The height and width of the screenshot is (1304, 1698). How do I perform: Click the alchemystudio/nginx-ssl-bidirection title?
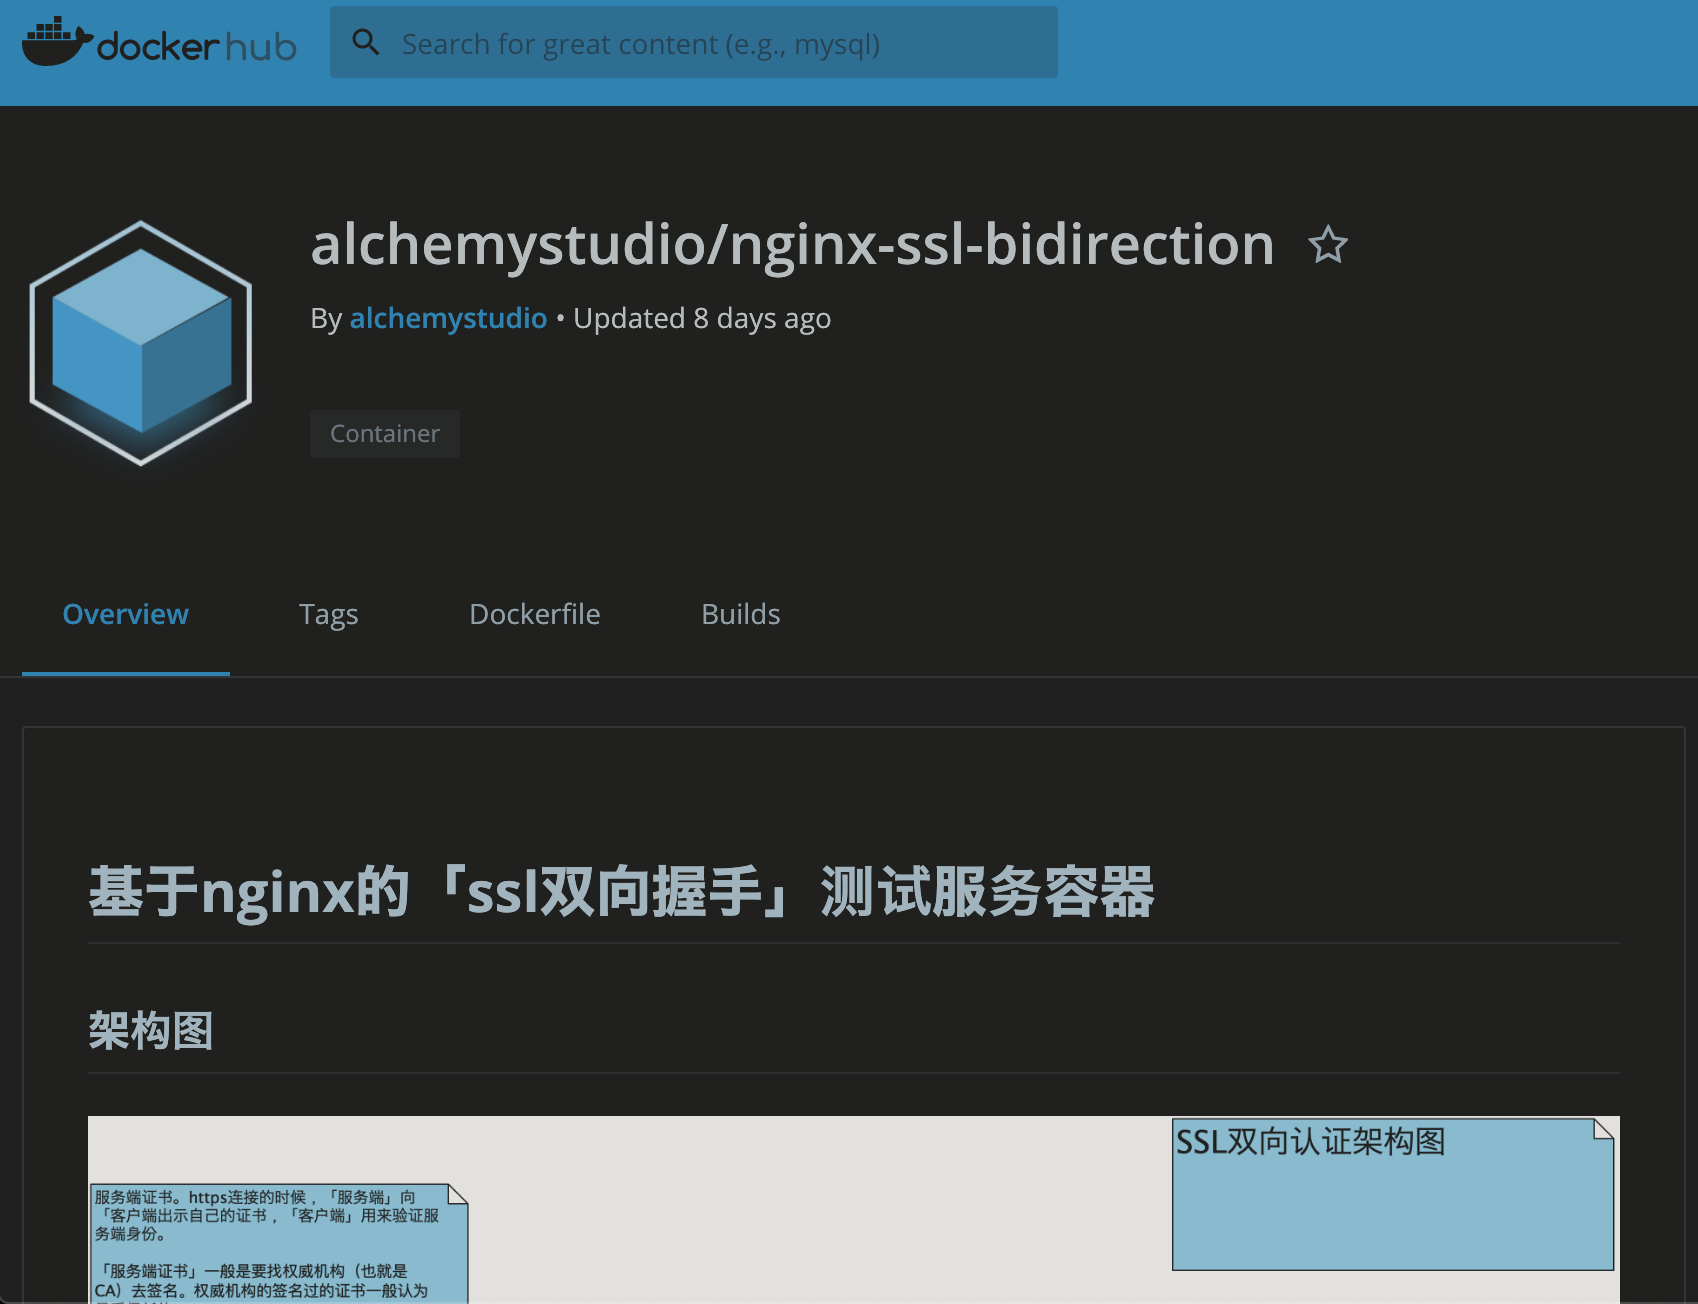pyautogui.click(x=793, y=245)
